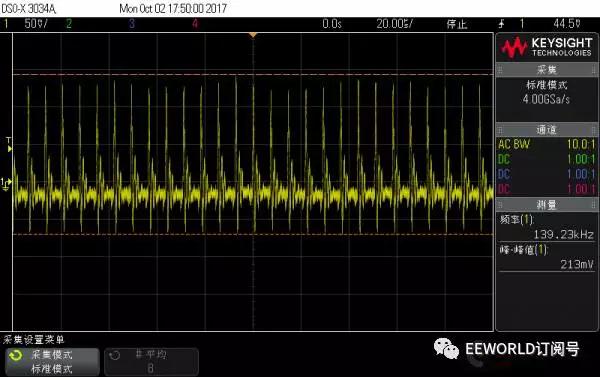
Task: Click the orange trigger time marker triangle
Action: pos(253,35)
